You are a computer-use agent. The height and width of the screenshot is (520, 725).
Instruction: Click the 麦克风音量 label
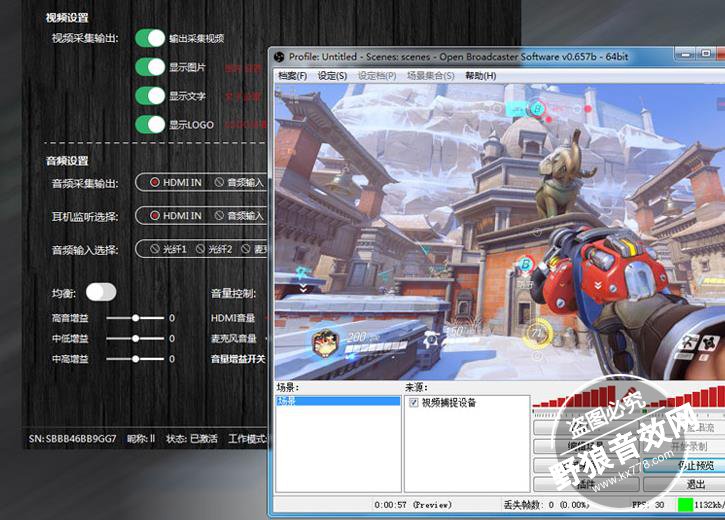[x=233, y=338]
